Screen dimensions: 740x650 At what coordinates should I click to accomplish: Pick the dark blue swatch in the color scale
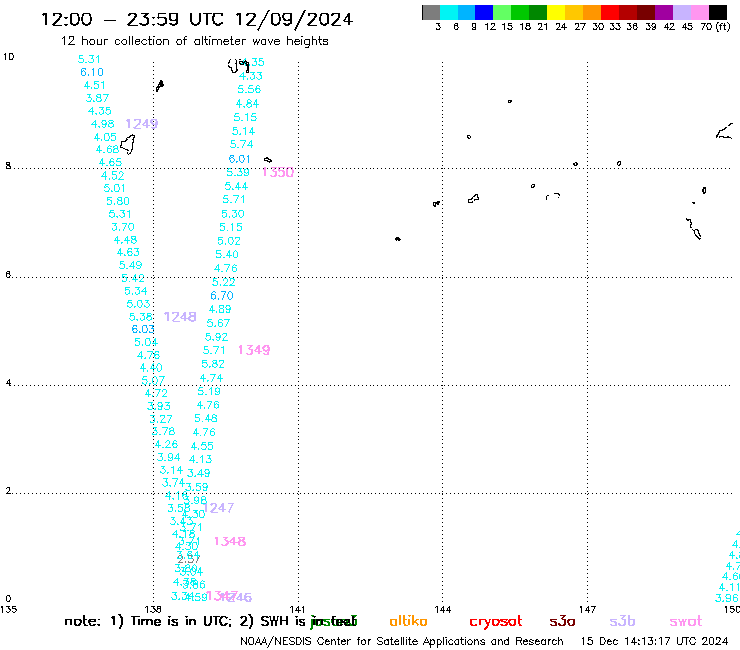tap(484, 12)
